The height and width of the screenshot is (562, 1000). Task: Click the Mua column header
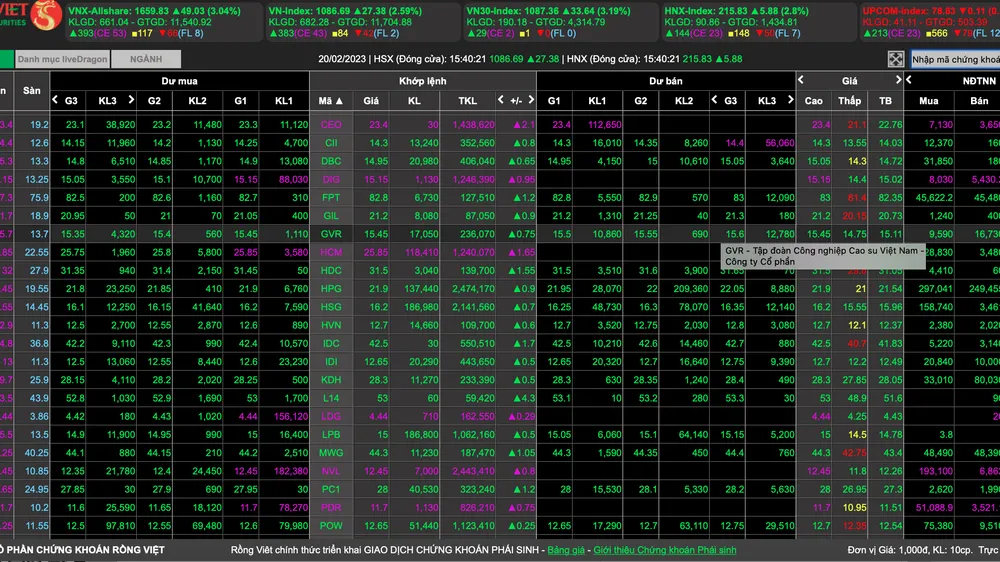tap(929, 101)
